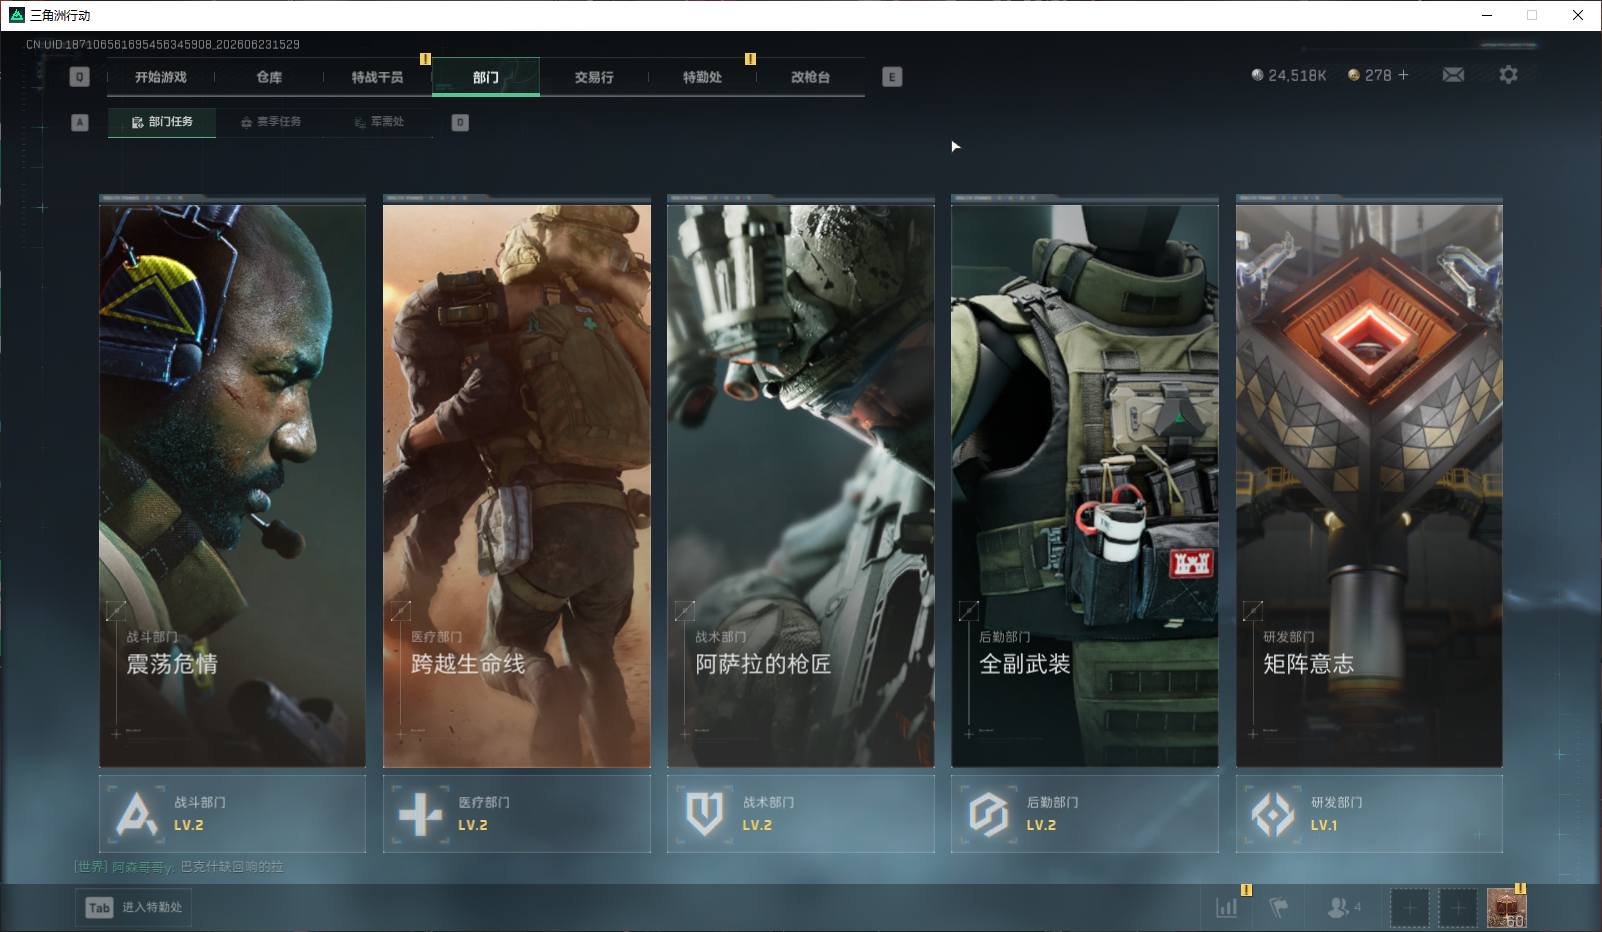
Task: Click the 医疗部门 LV.2 button
Action: coord(516,814)
